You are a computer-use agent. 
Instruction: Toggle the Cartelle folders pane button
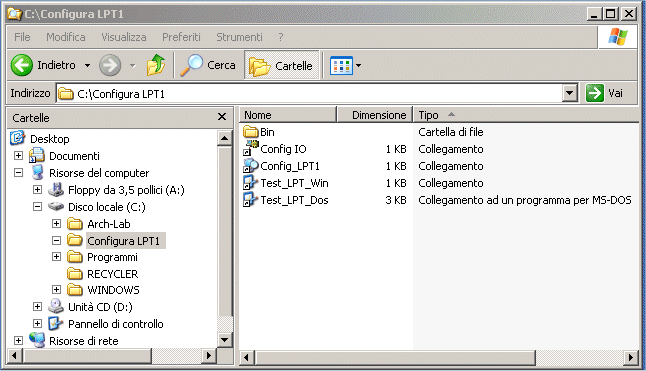[x=282, y=65]
